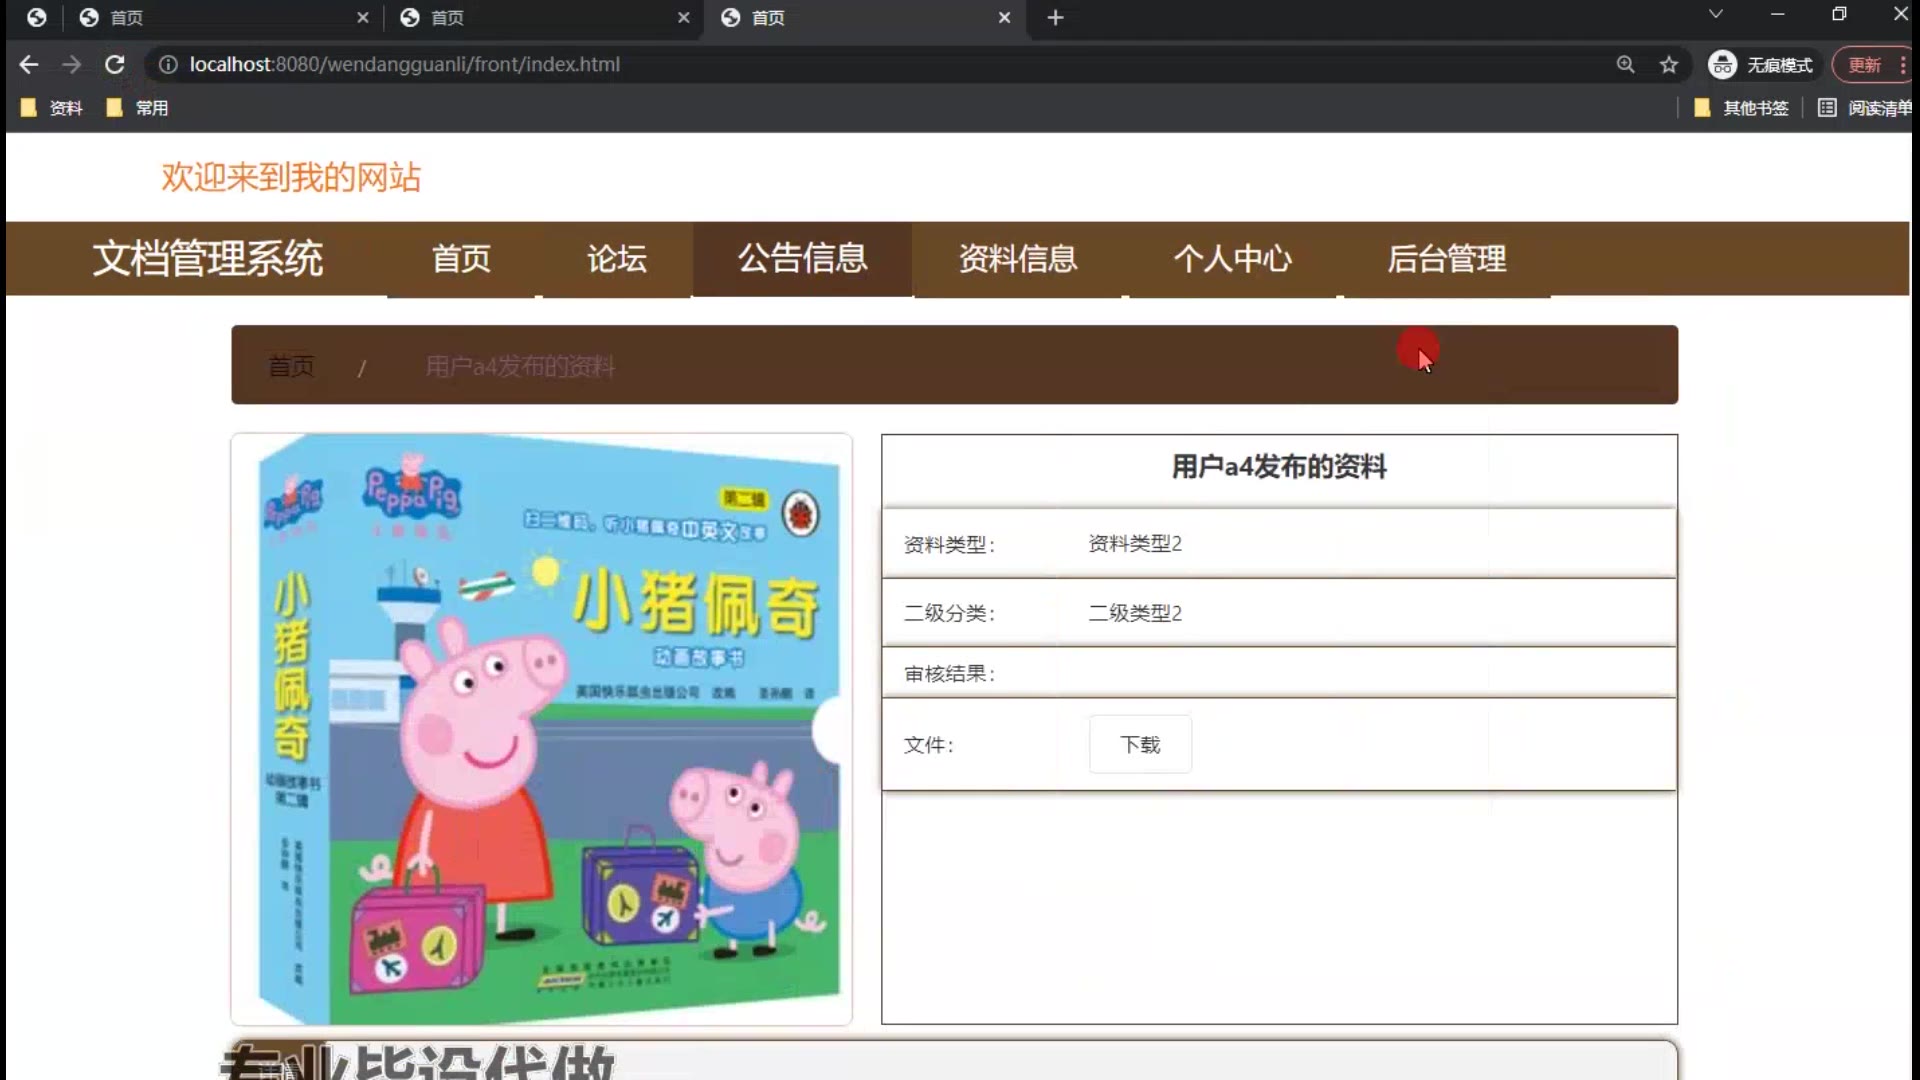1920x1080 pixels.
Task: Open the zoom magnifier icon in address bar
Action: pyautogui.click(x=1625, y=64)
